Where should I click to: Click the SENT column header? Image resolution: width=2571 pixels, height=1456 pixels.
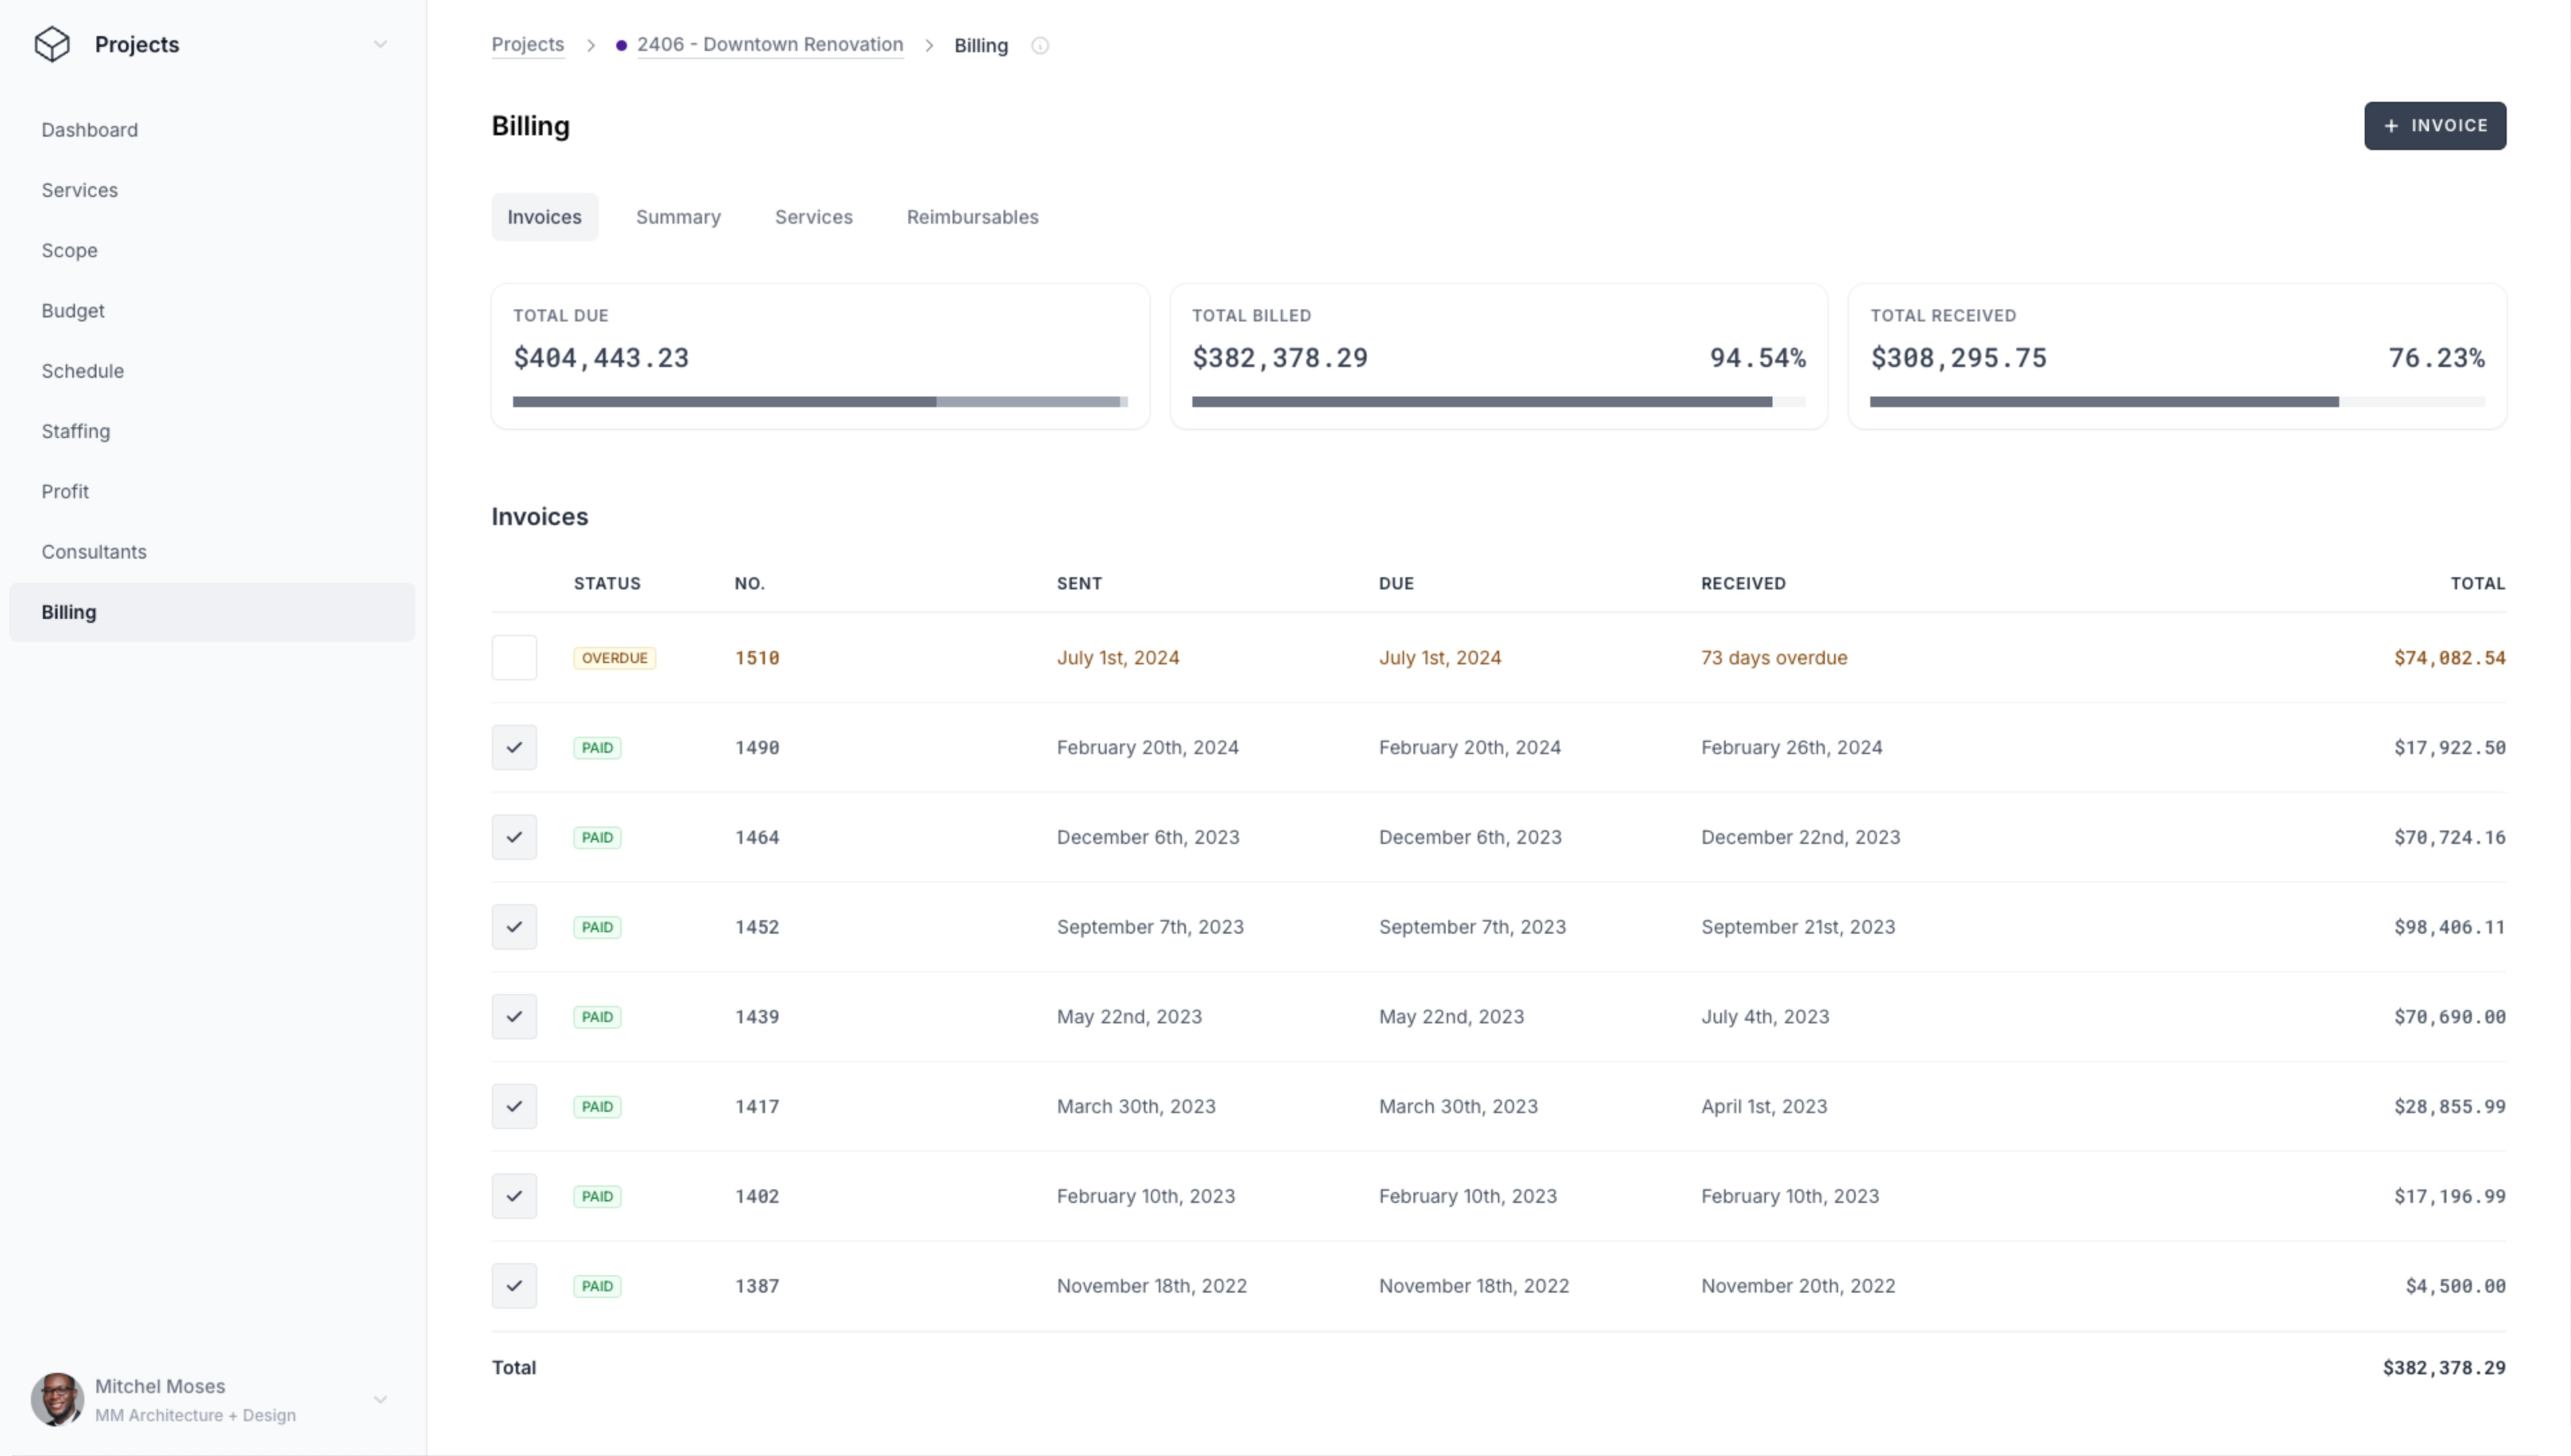coord(1079,583)
